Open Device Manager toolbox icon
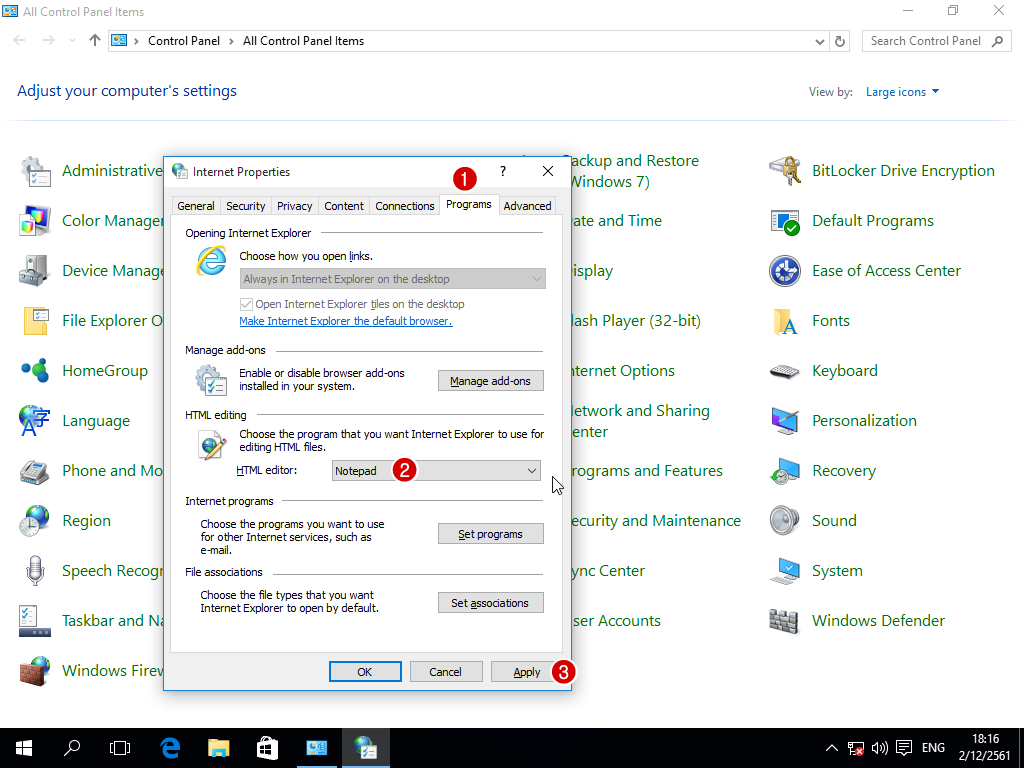Screen dimensions: 1024x768 pyautogui.click(x=35, y=271)
